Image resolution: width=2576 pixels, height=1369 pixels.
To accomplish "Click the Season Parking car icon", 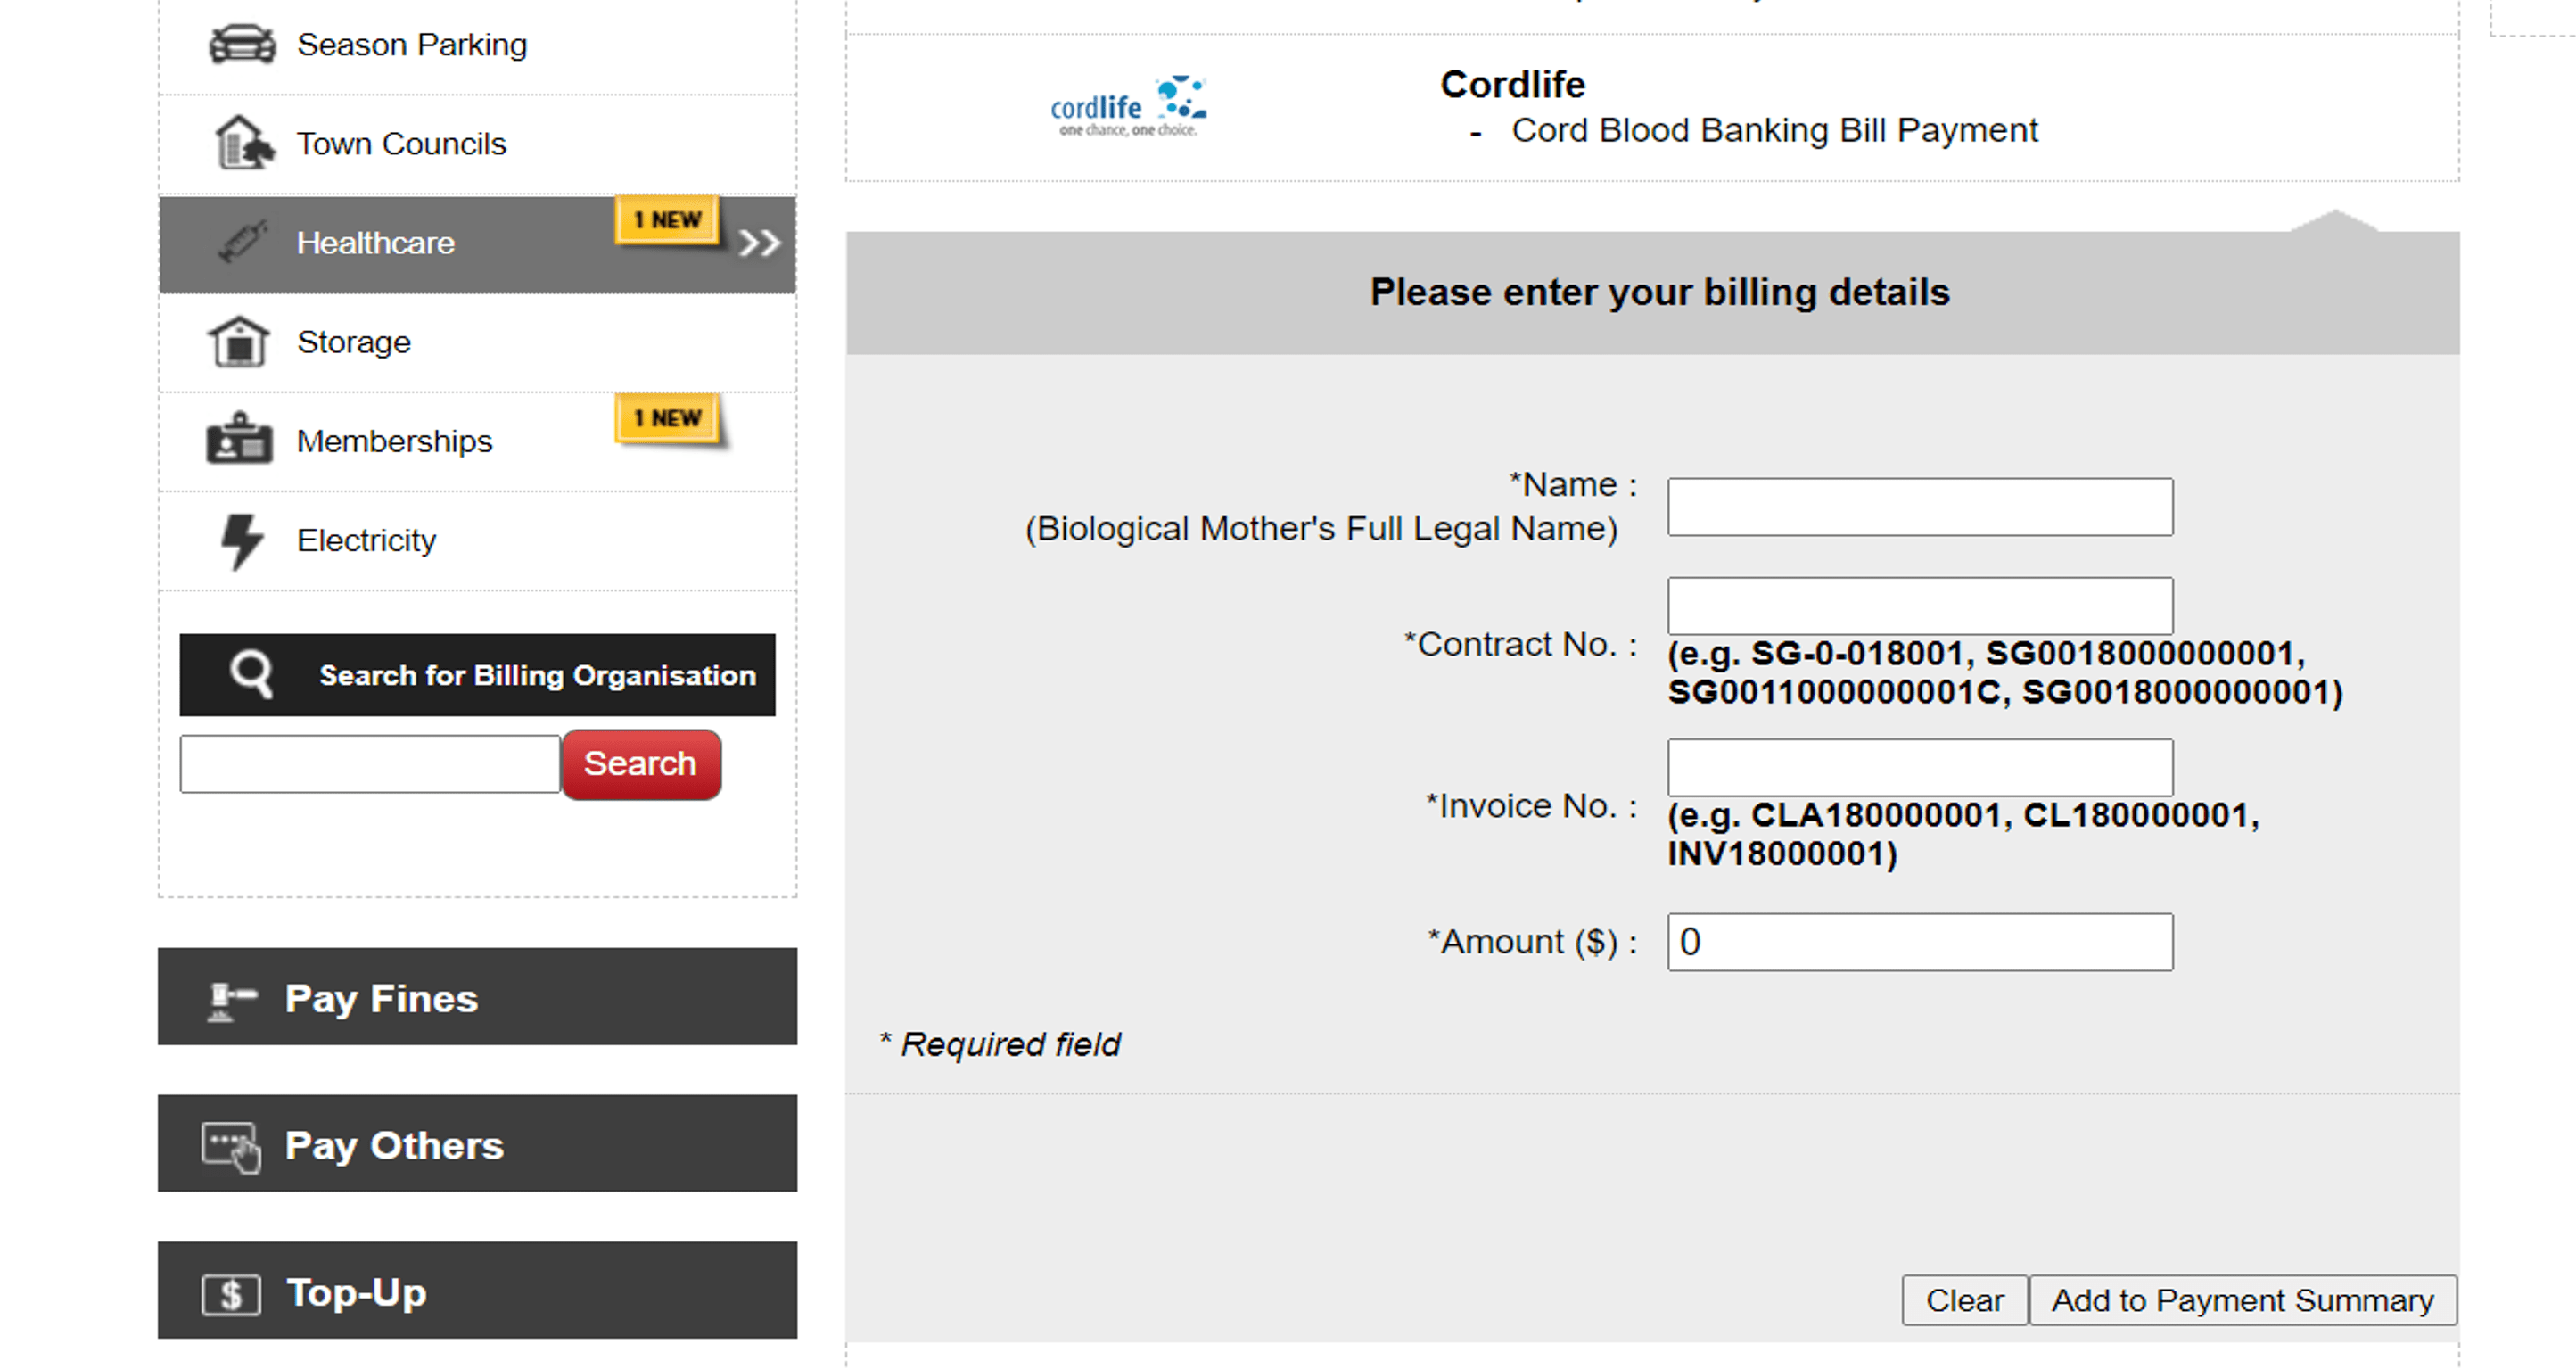I will click(241, 45).
